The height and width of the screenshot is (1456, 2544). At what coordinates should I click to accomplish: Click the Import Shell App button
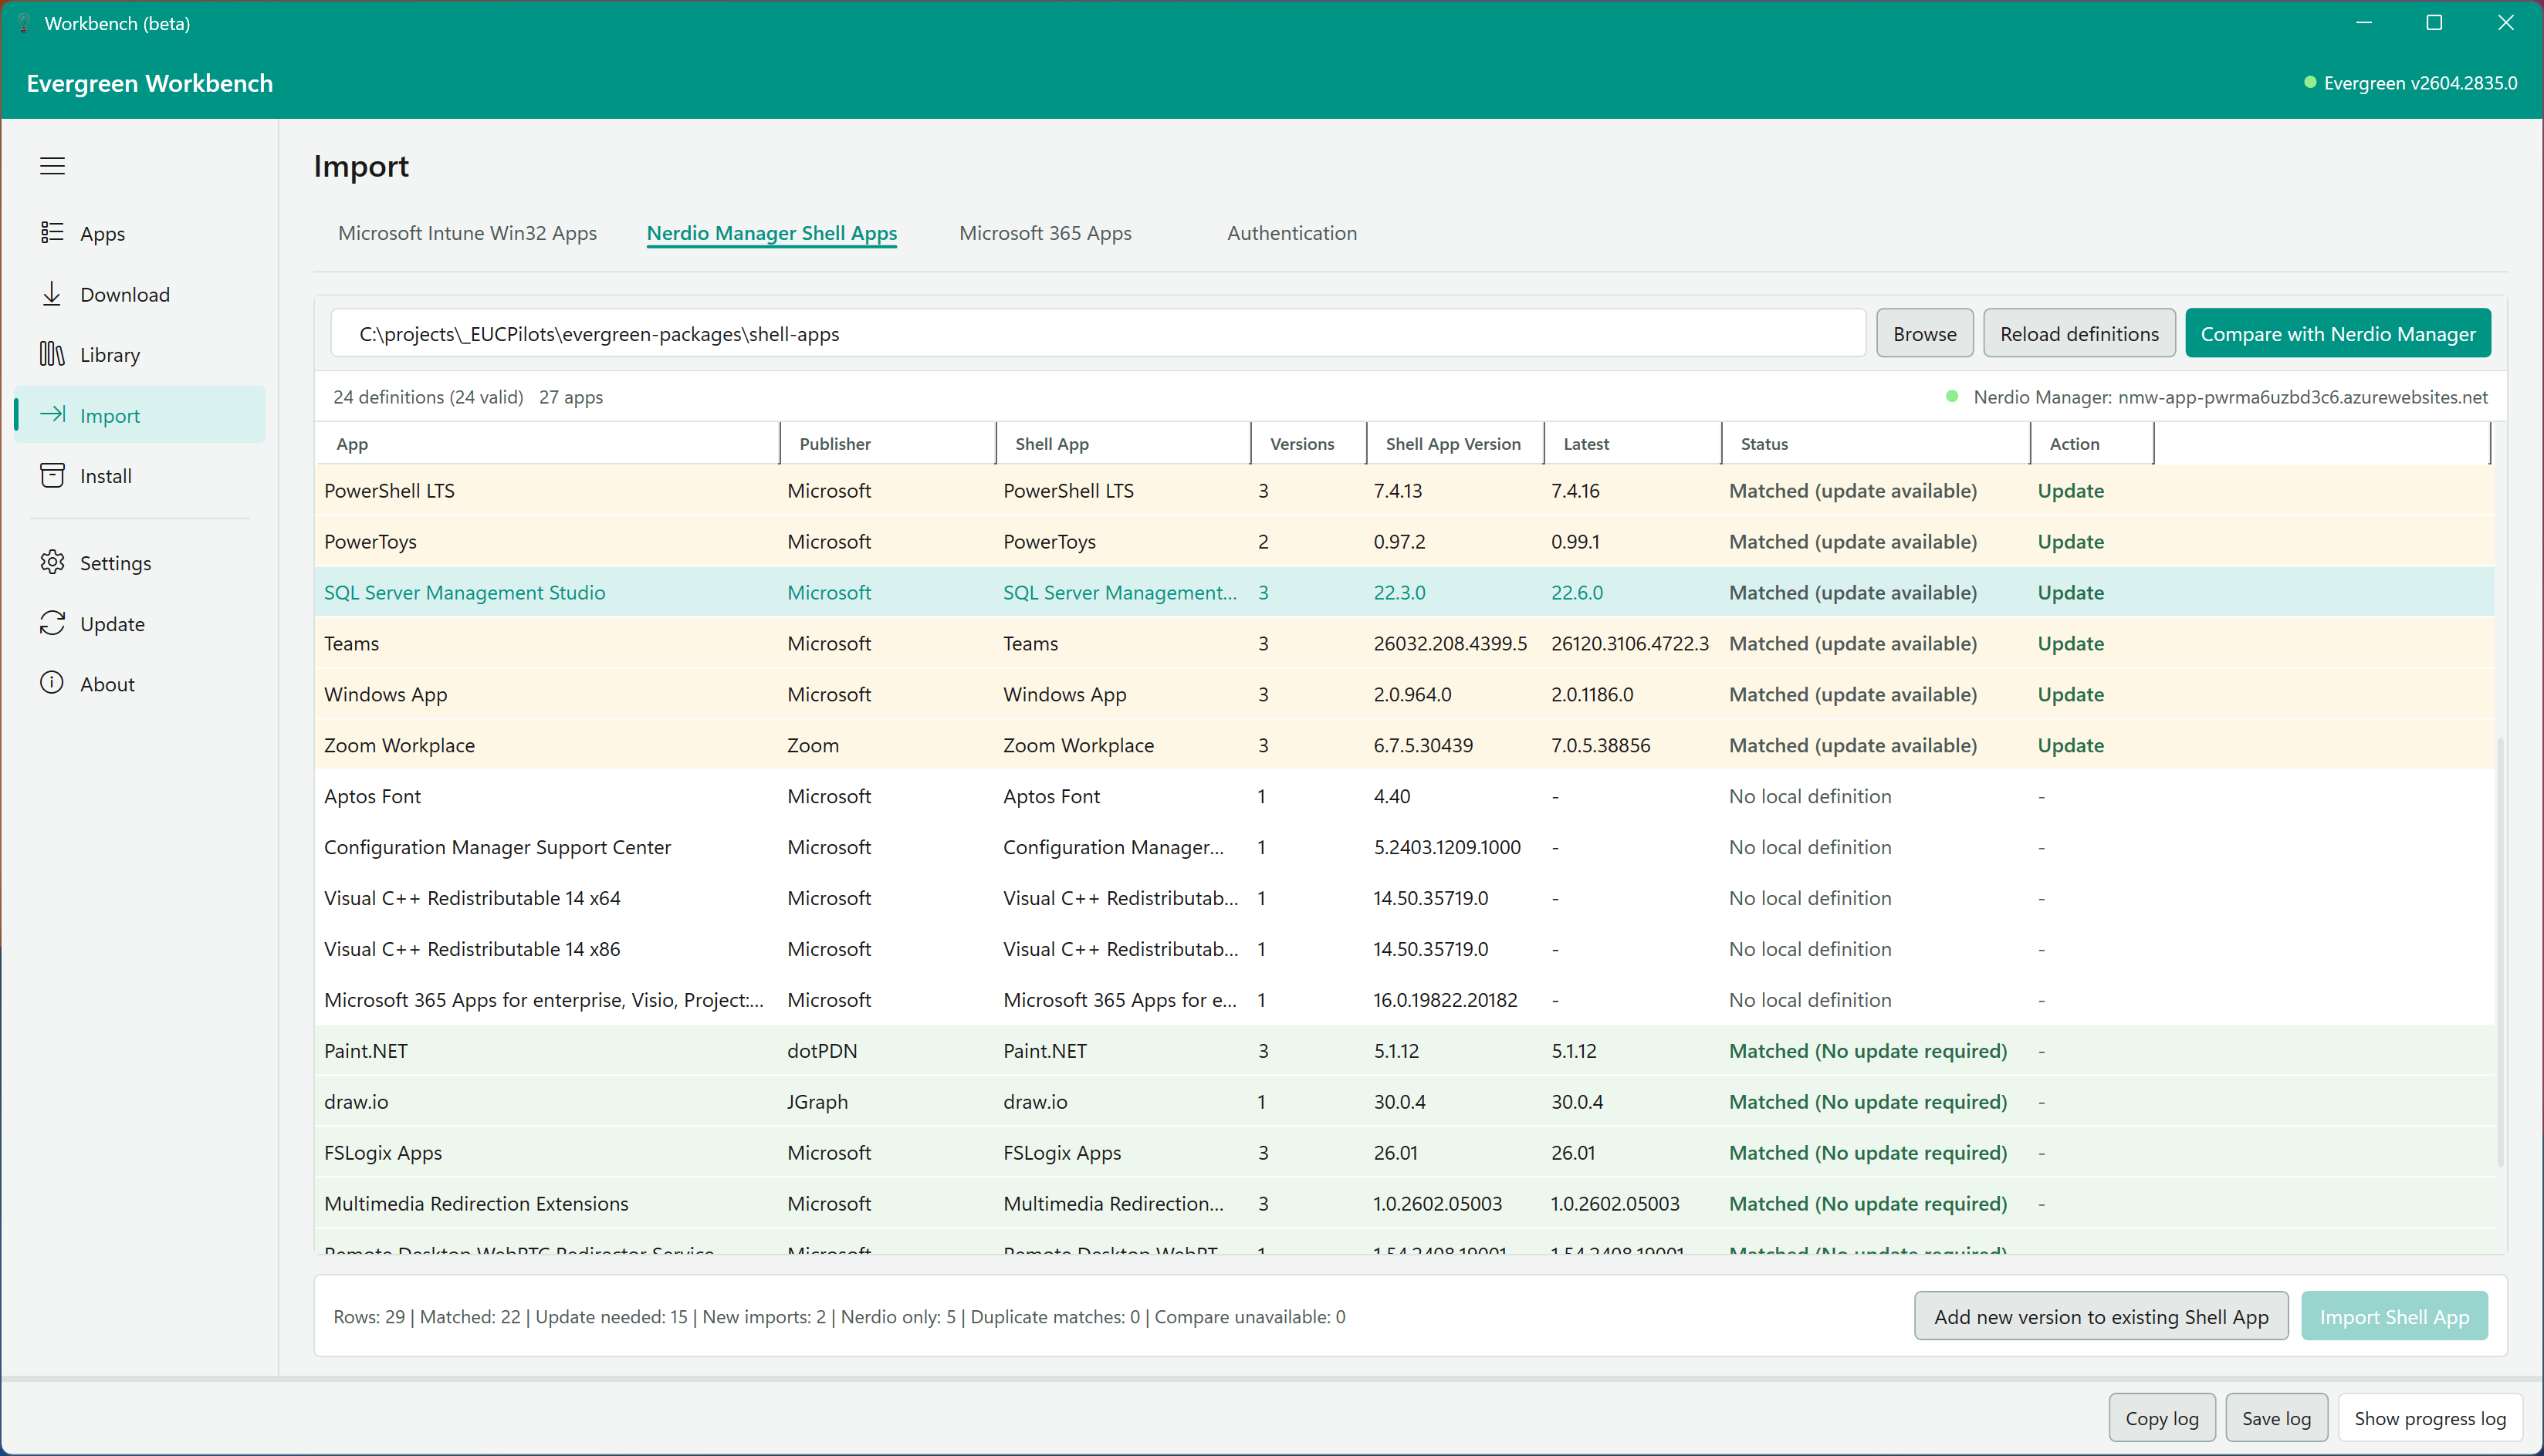[2394, 1316]
